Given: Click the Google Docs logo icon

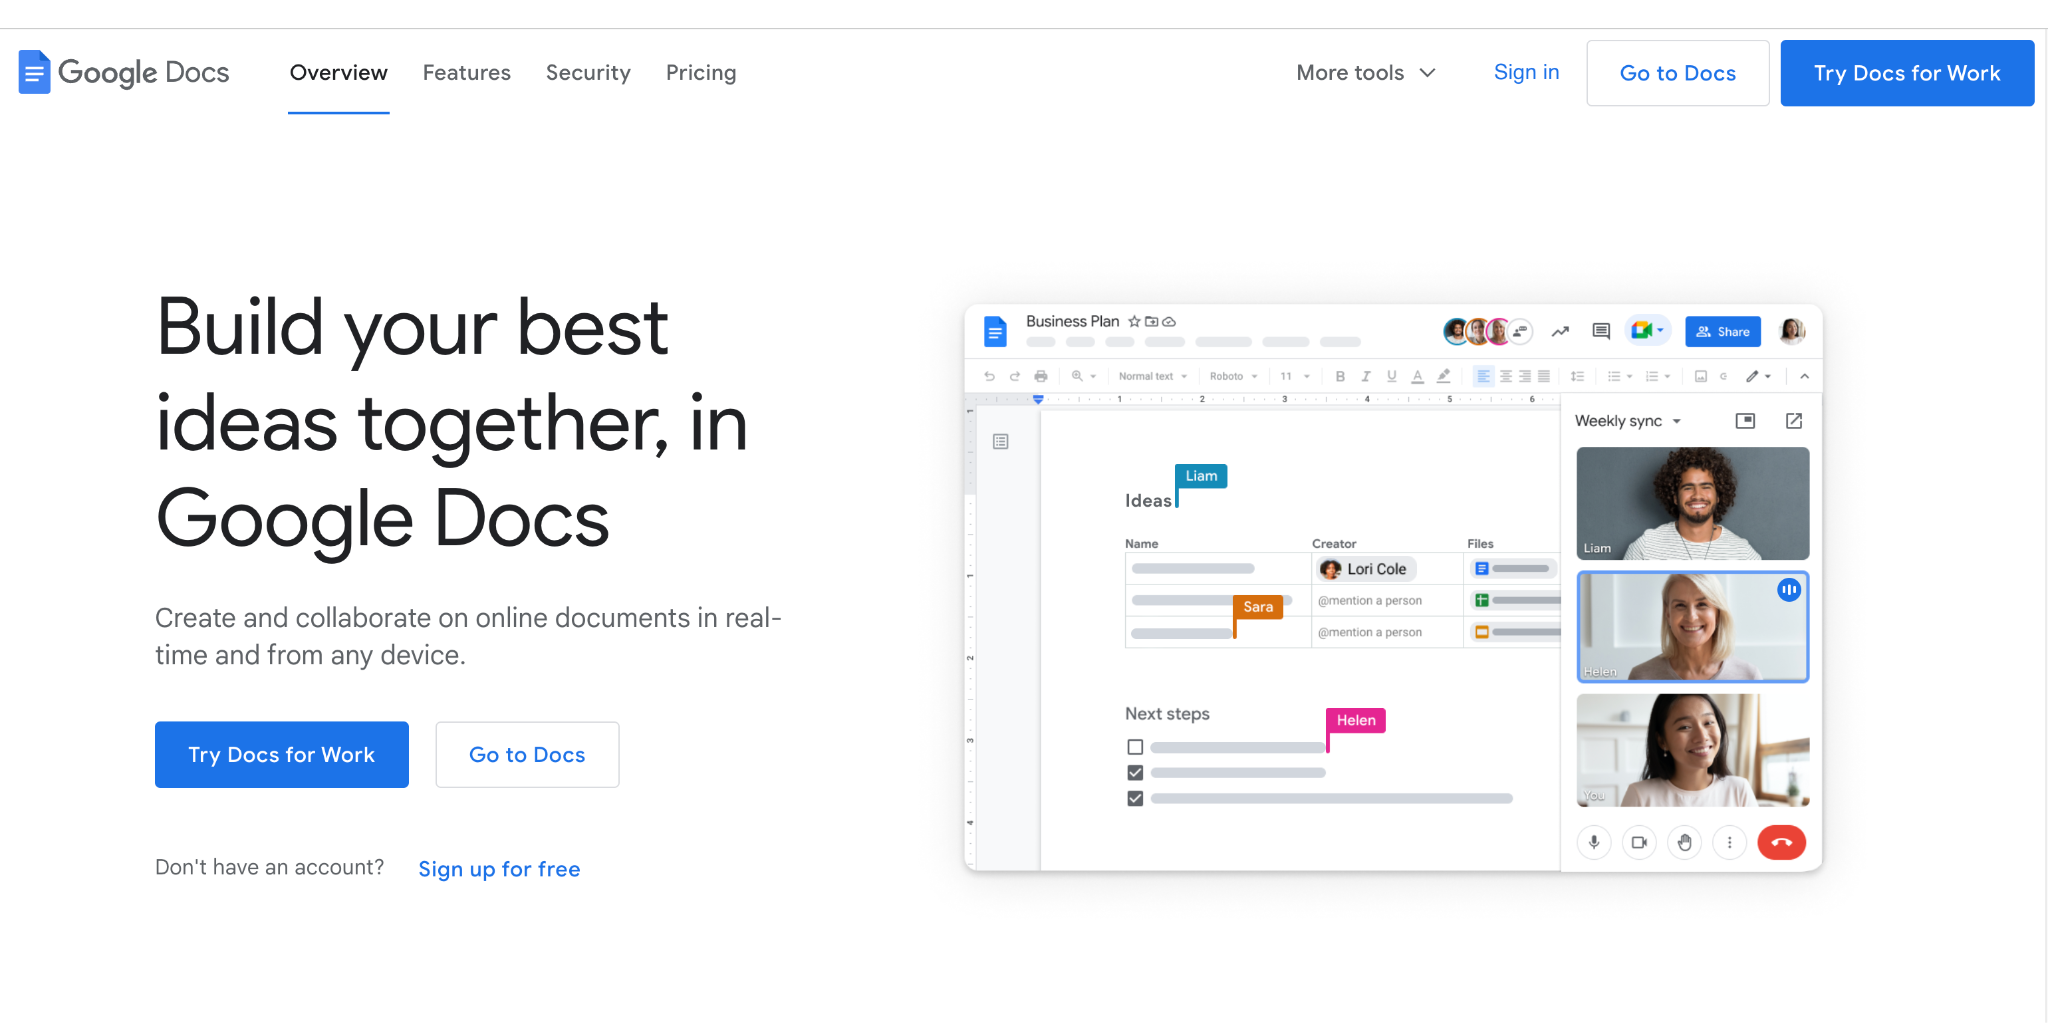Looking at the screenshot, I should pos(34,72).
